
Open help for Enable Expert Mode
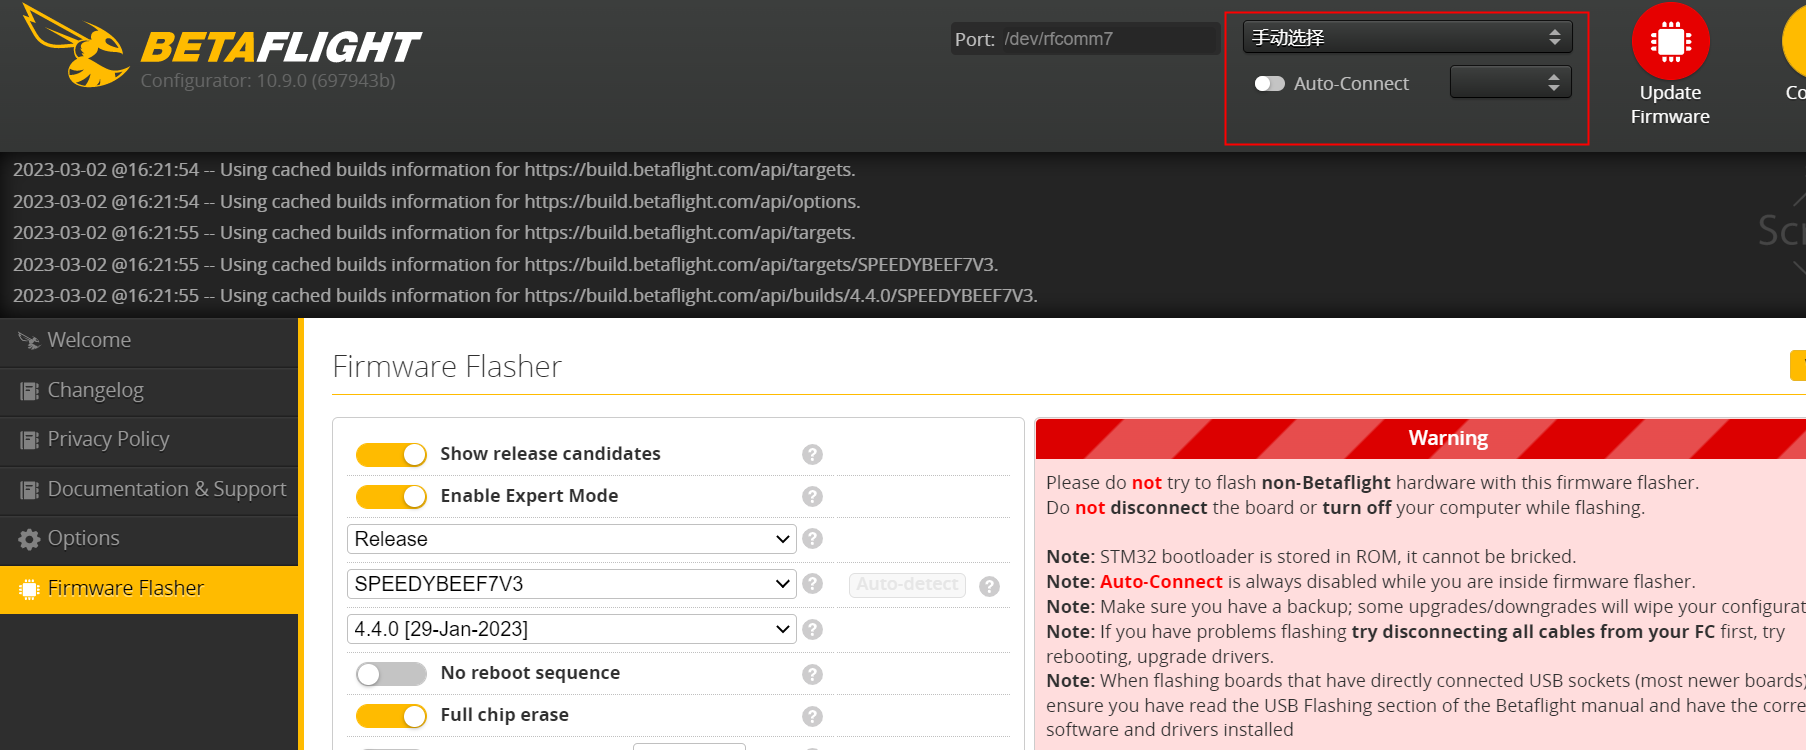pos(812,496)
